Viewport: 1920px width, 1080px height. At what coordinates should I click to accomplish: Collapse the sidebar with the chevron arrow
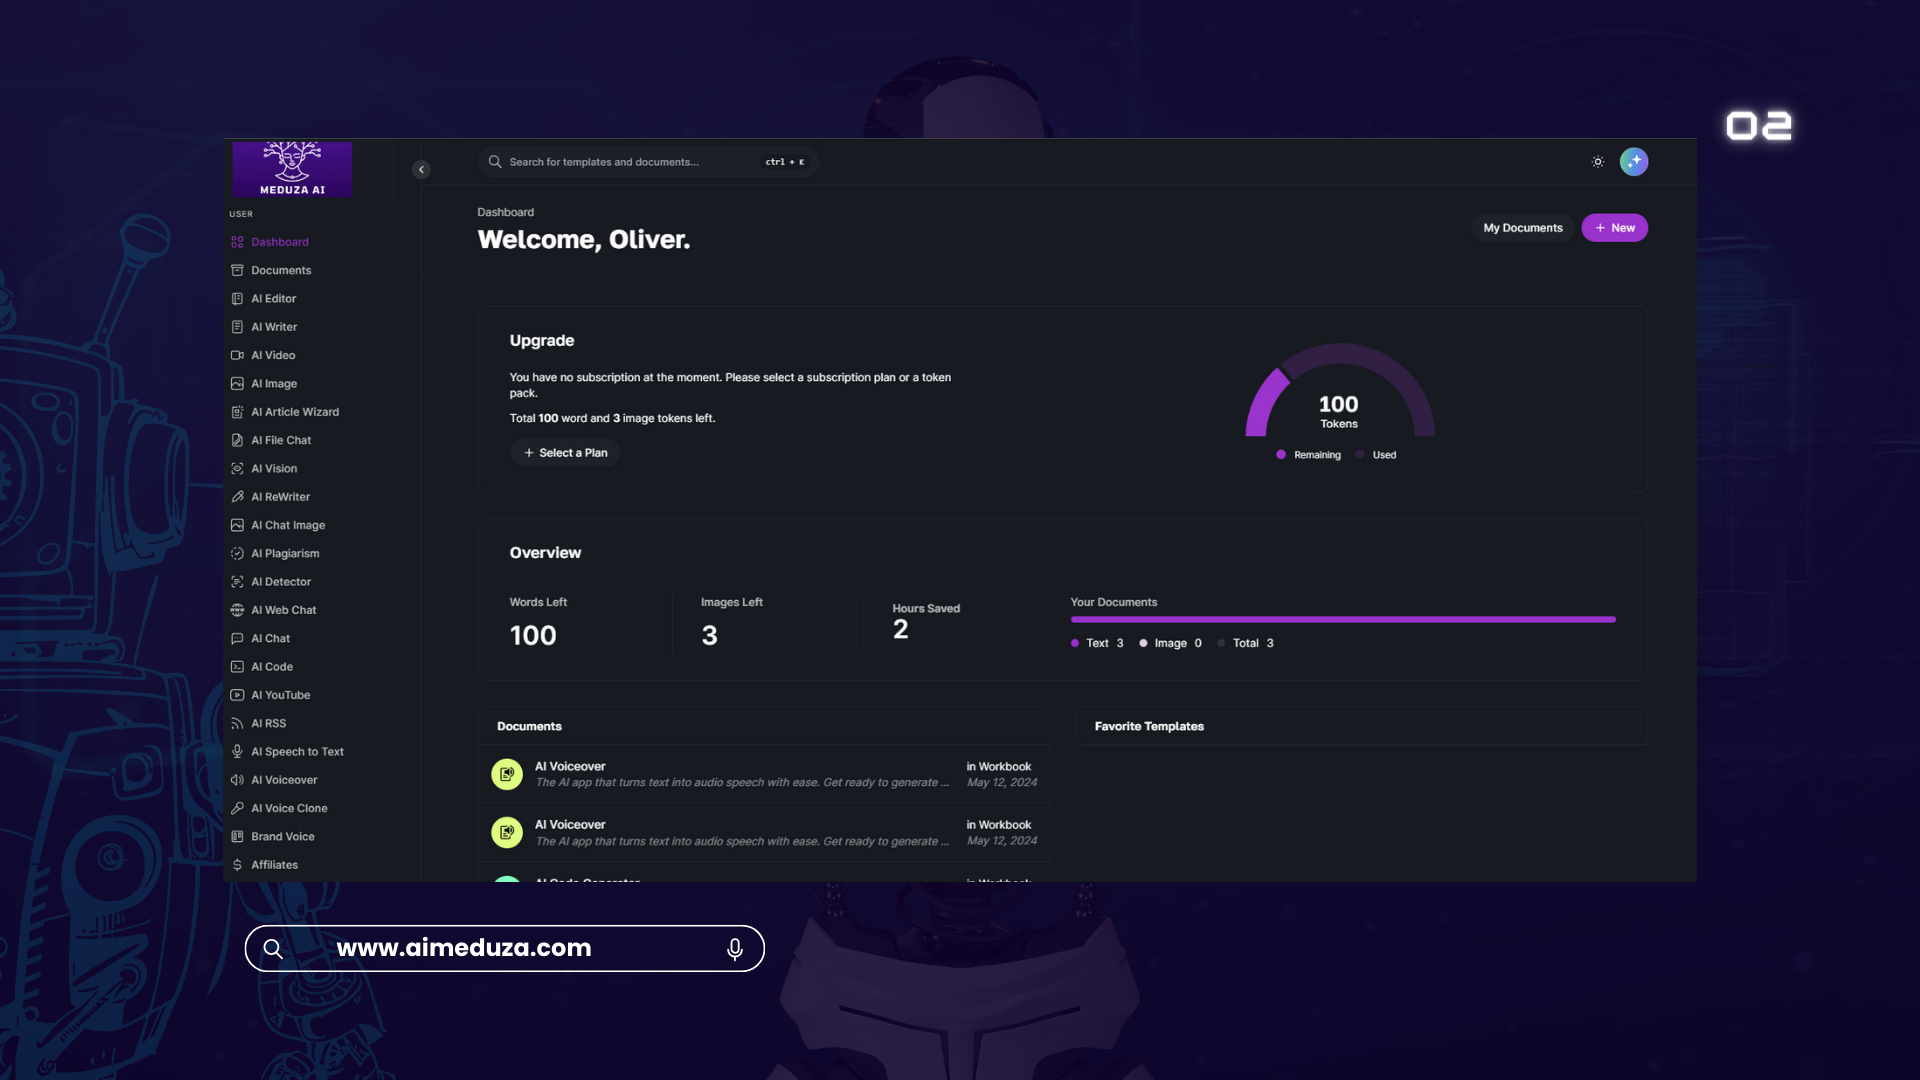pyautogui.click(x=421, y=170)
